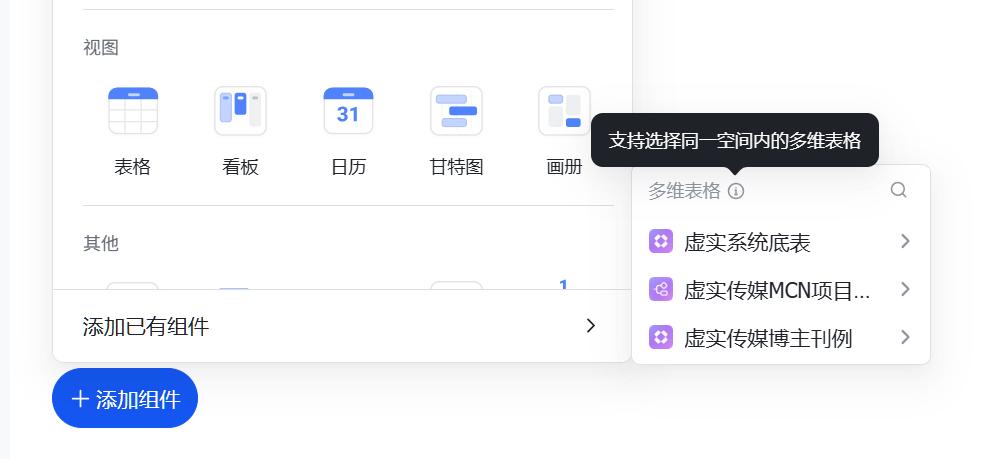Screen dimensions: 989x459
Task: Click the info icon beside 多维表格
Action: click(736, 191)
